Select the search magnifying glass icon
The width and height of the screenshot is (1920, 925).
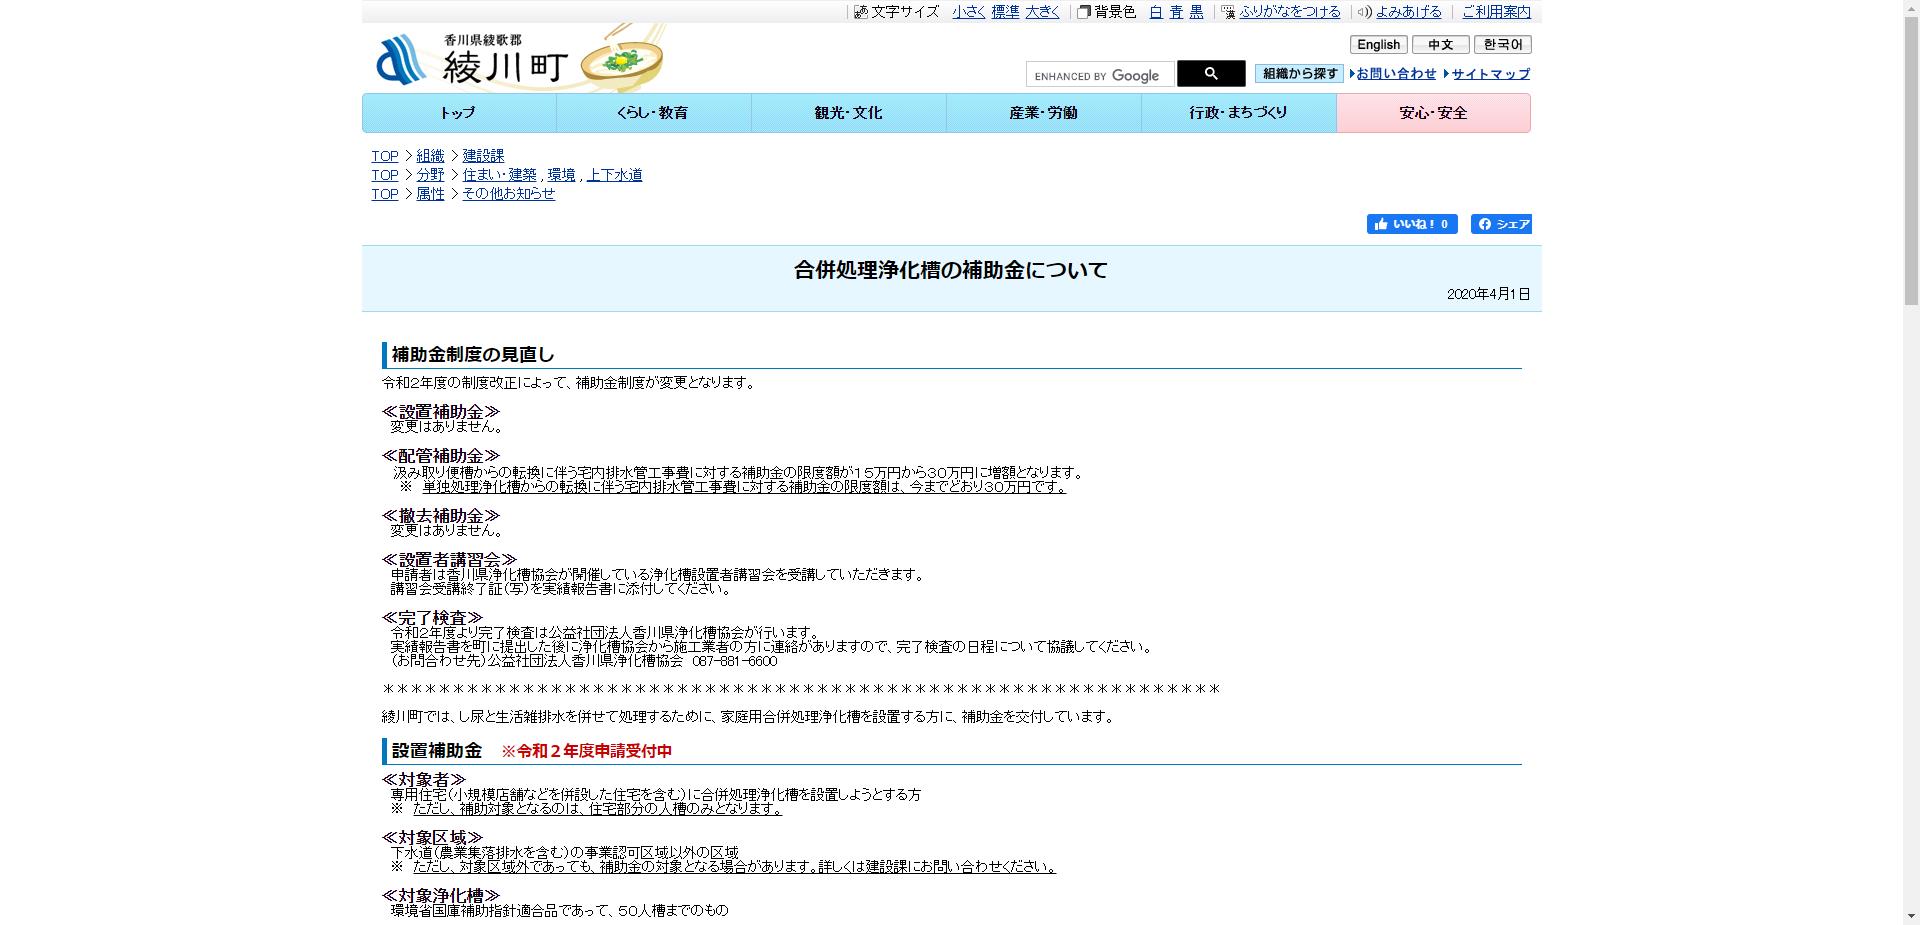point(1211,73)
